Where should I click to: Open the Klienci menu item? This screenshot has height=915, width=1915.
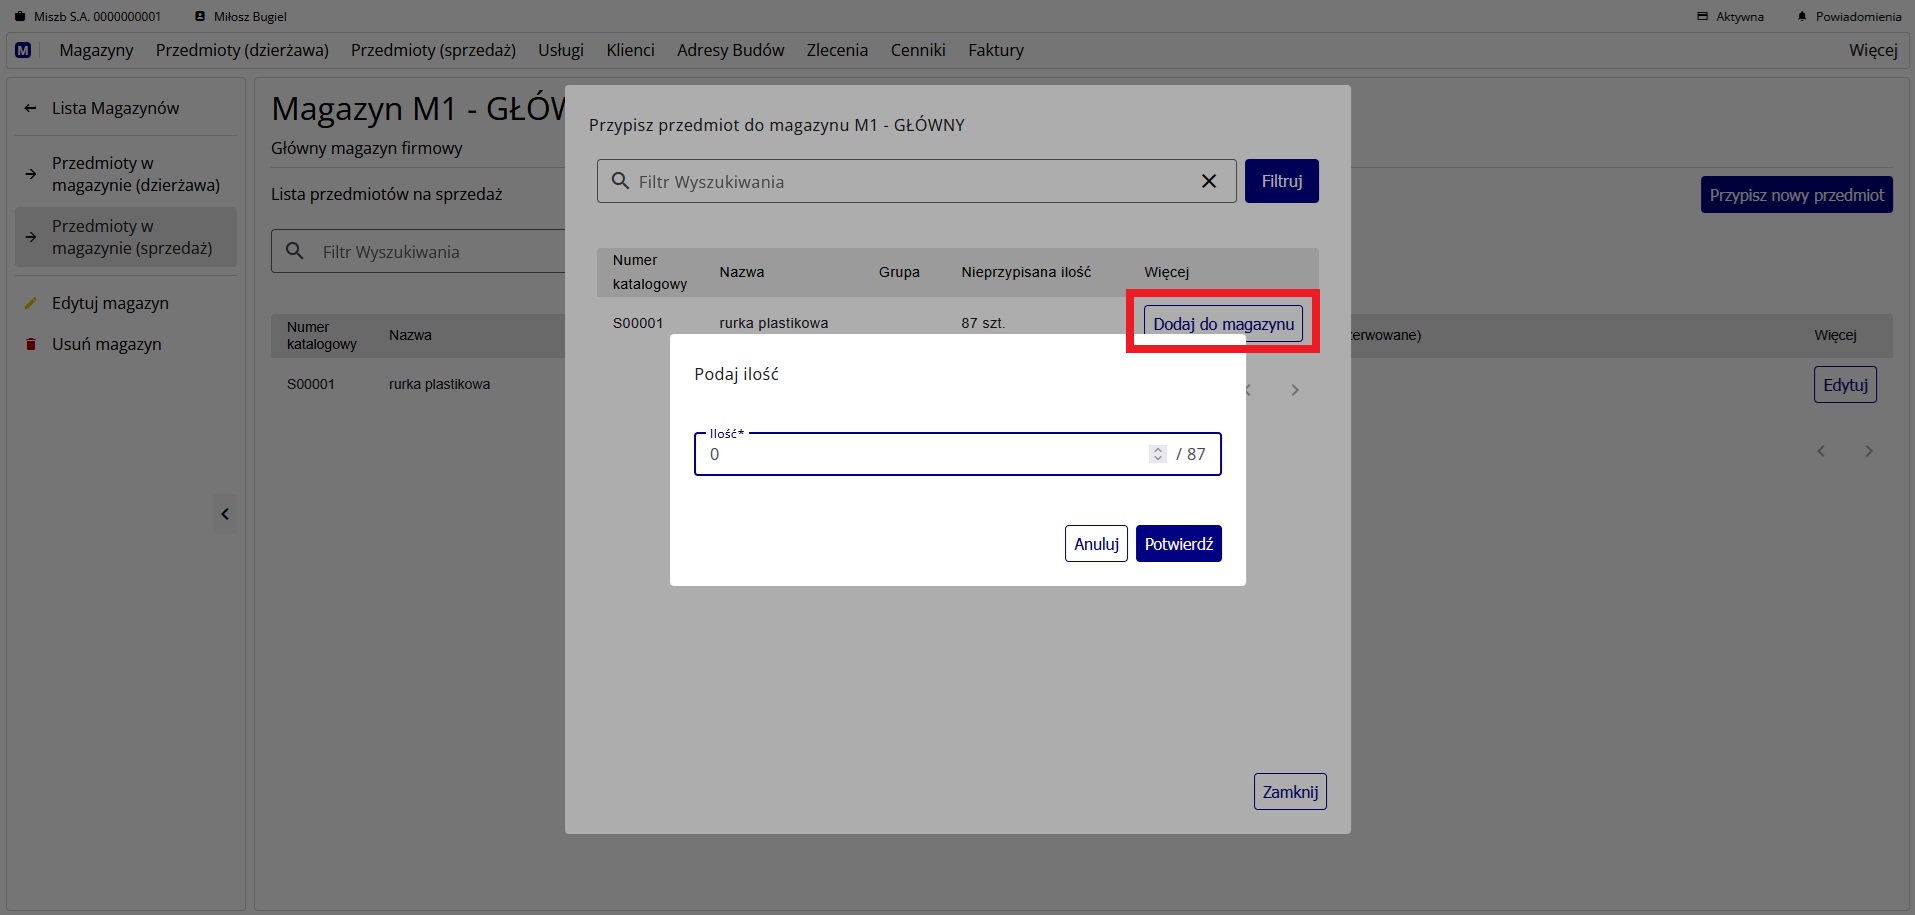pyautogui.click(x=630, y=50)
